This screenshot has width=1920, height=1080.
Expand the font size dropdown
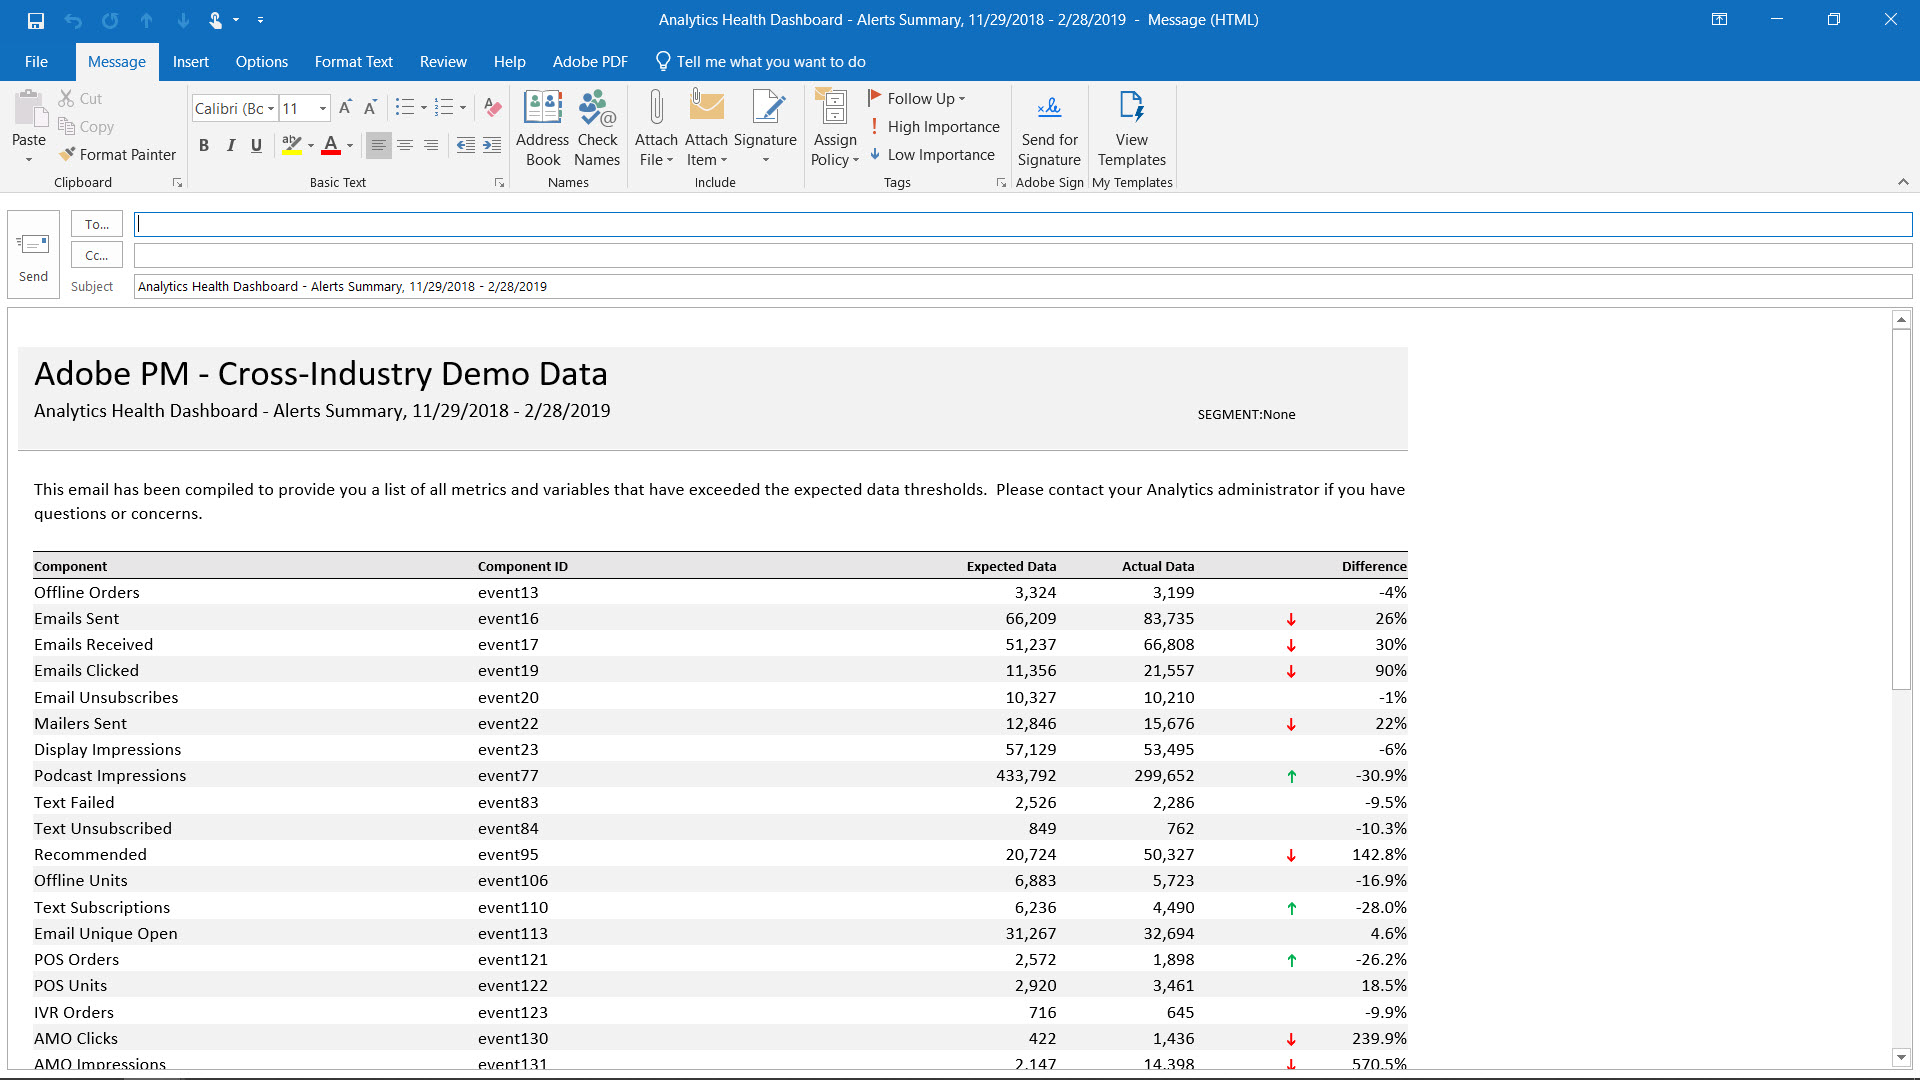point(323,109)
